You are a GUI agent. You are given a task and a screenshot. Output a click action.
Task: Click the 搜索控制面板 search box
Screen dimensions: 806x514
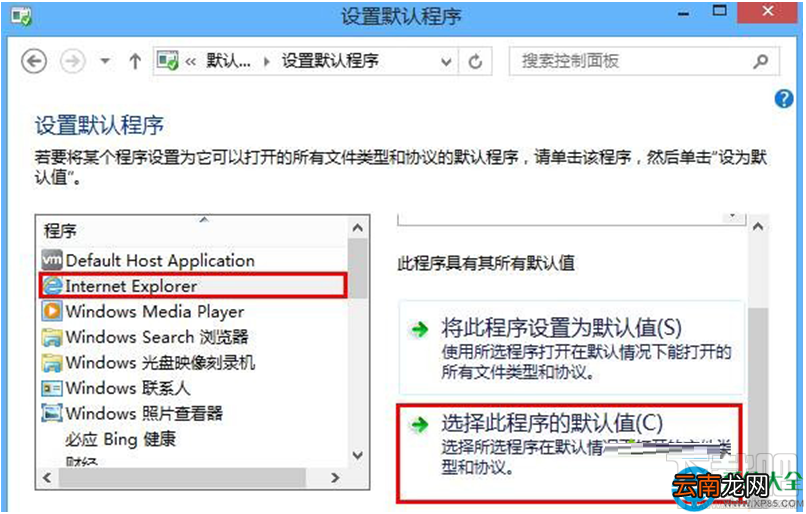pyautogui.click(x=644, y=61)
